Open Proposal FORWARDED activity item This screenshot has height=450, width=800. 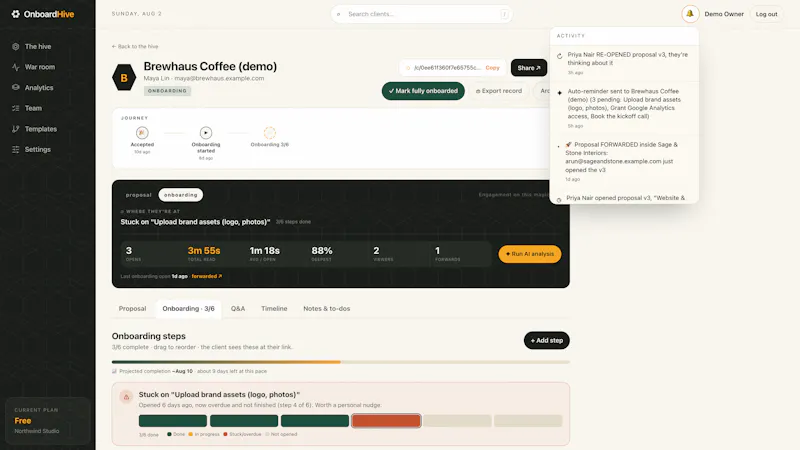coord(624,161)
